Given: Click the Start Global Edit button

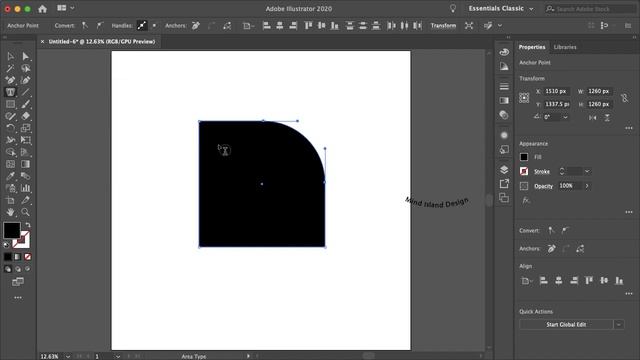Looking at the screenshot, I should 566,324.
